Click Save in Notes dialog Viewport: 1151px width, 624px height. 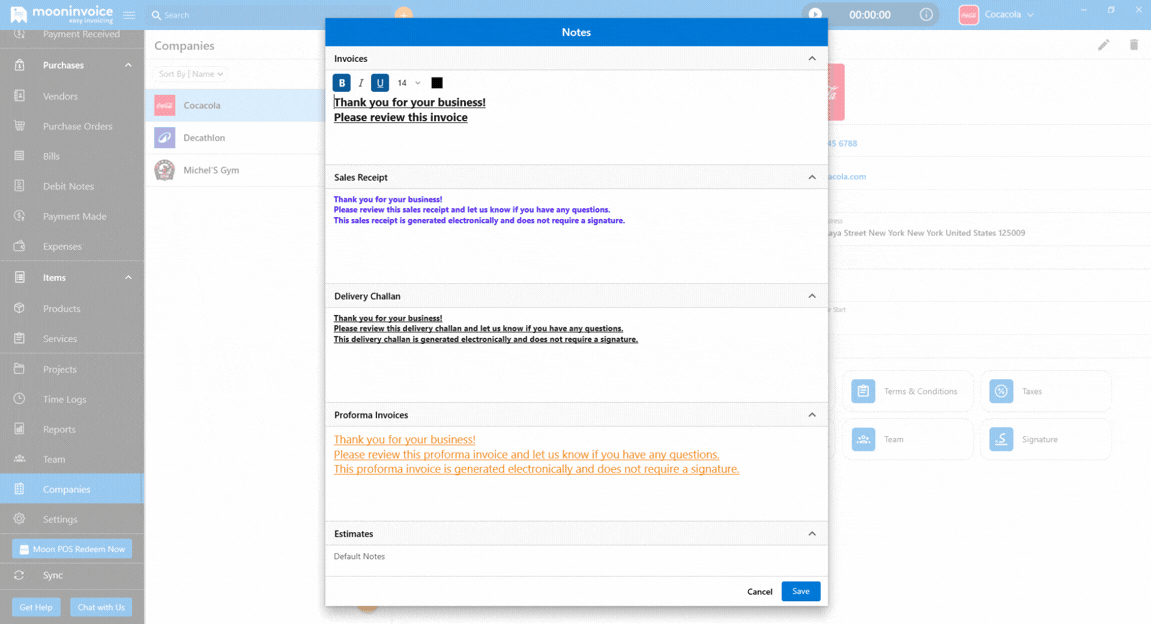click(x=800, y=591)
